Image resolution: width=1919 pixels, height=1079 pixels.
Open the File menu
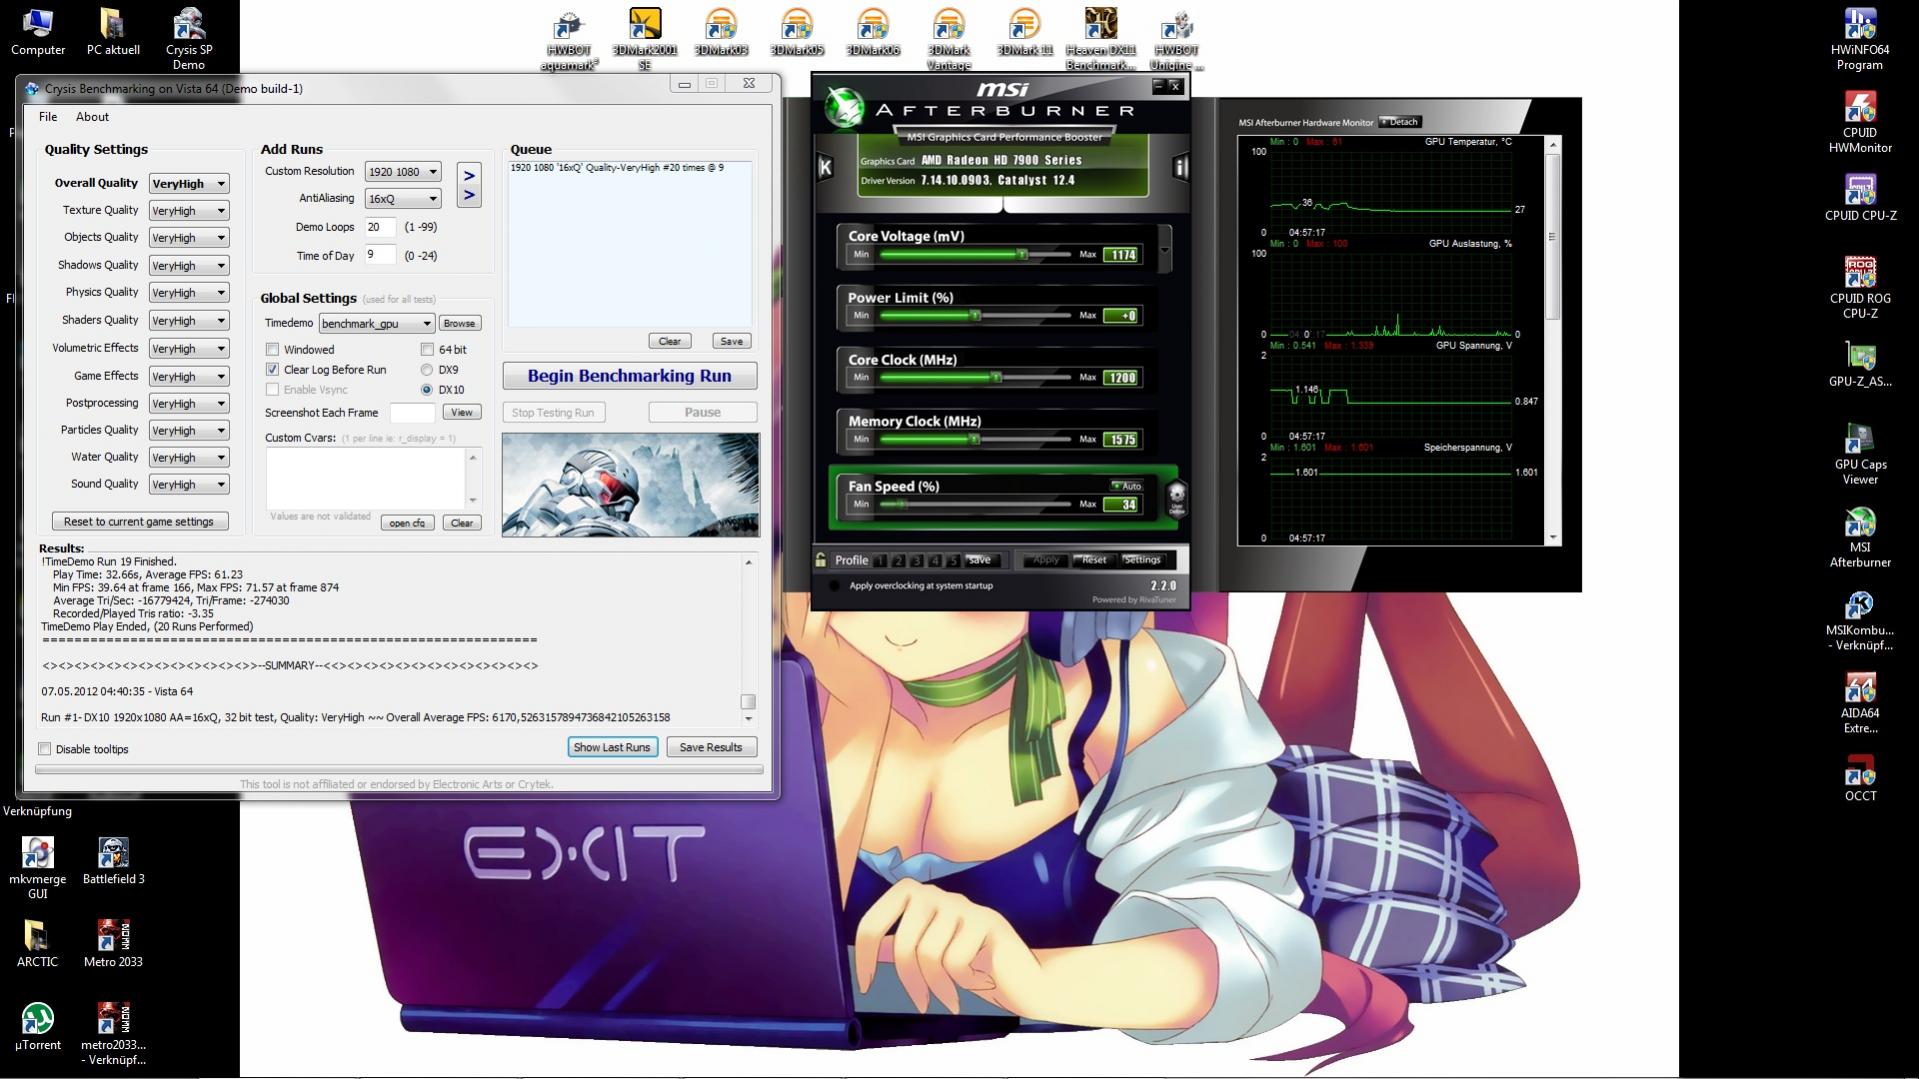pyautogui.click(x=48, y=117)
